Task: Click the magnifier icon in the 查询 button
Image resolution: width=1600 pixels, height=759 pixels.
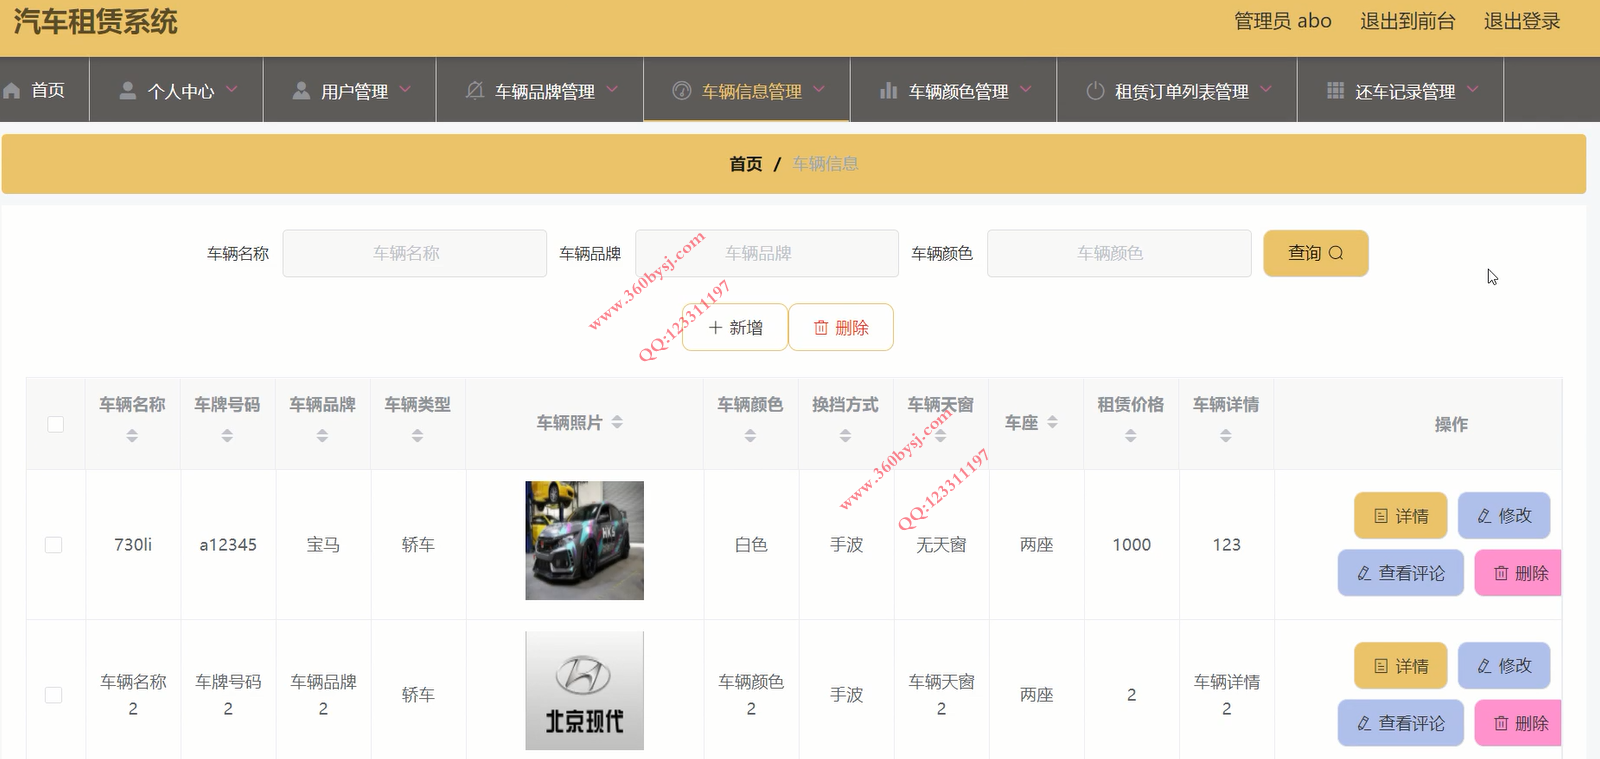Action: click(1336, 253)
